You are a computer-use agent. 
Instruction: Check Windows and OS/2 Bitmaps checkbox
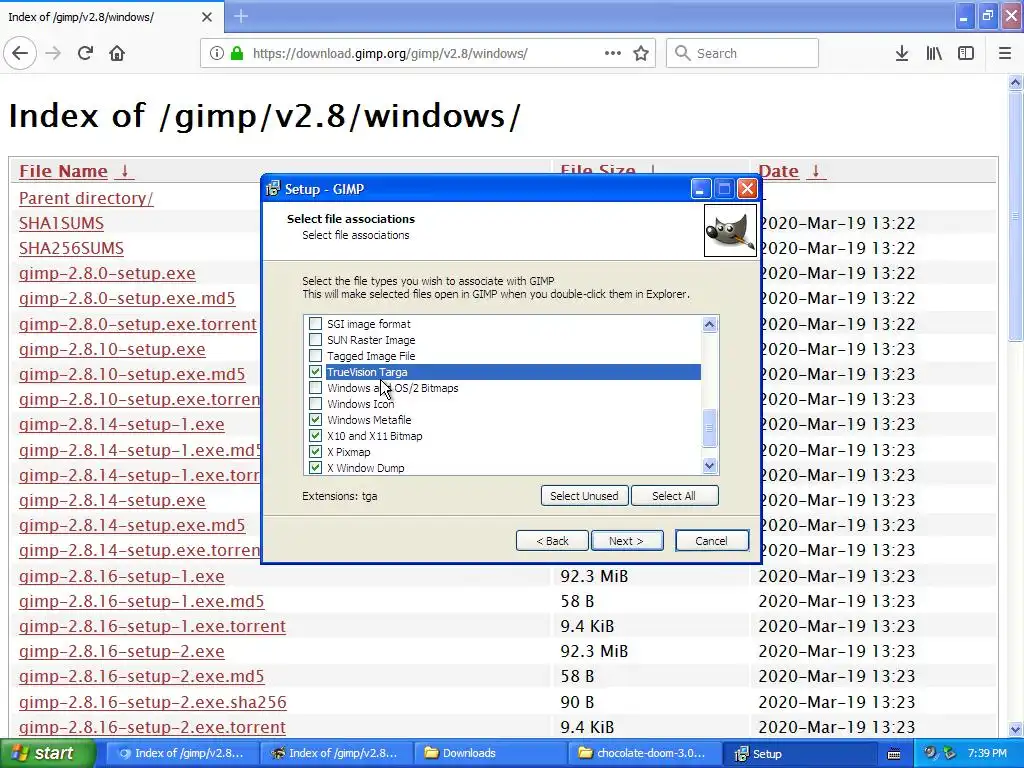coord(315,388)
